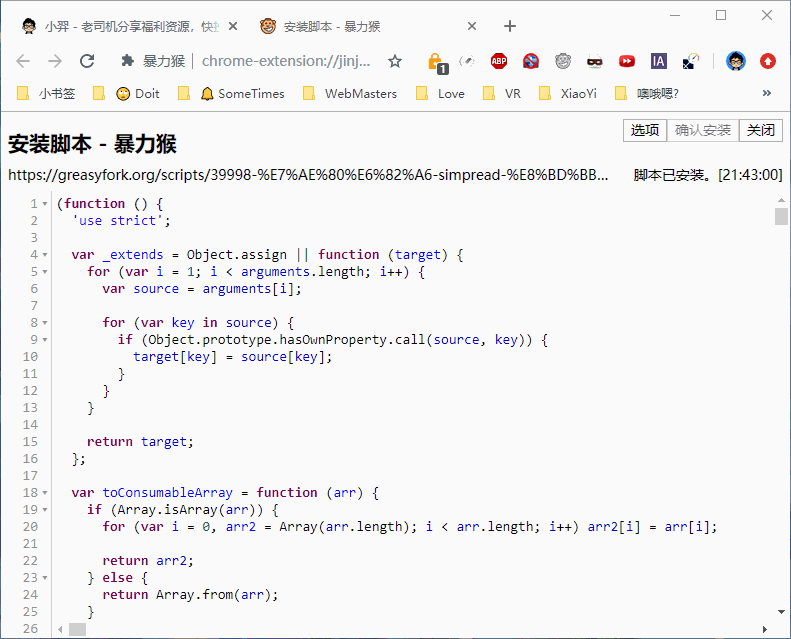
Task: Click the red upload arrow extension icon
Action: tap(768, 61)
